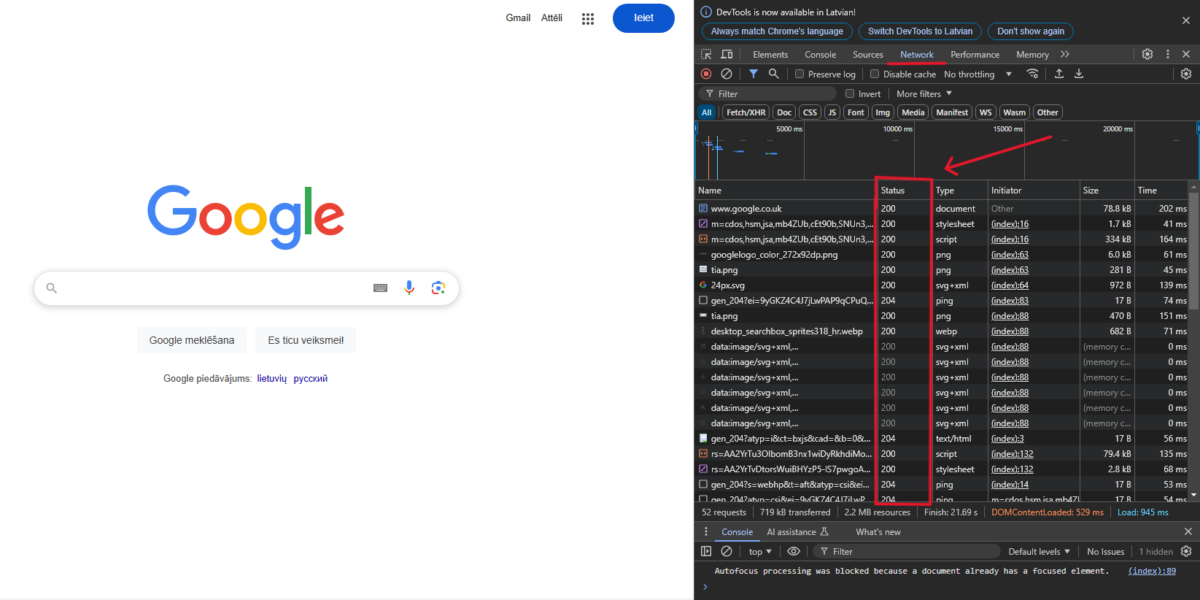Click Switch DevTools to Latvian button
The image size is (1200, 600).
tap(920, 31)
